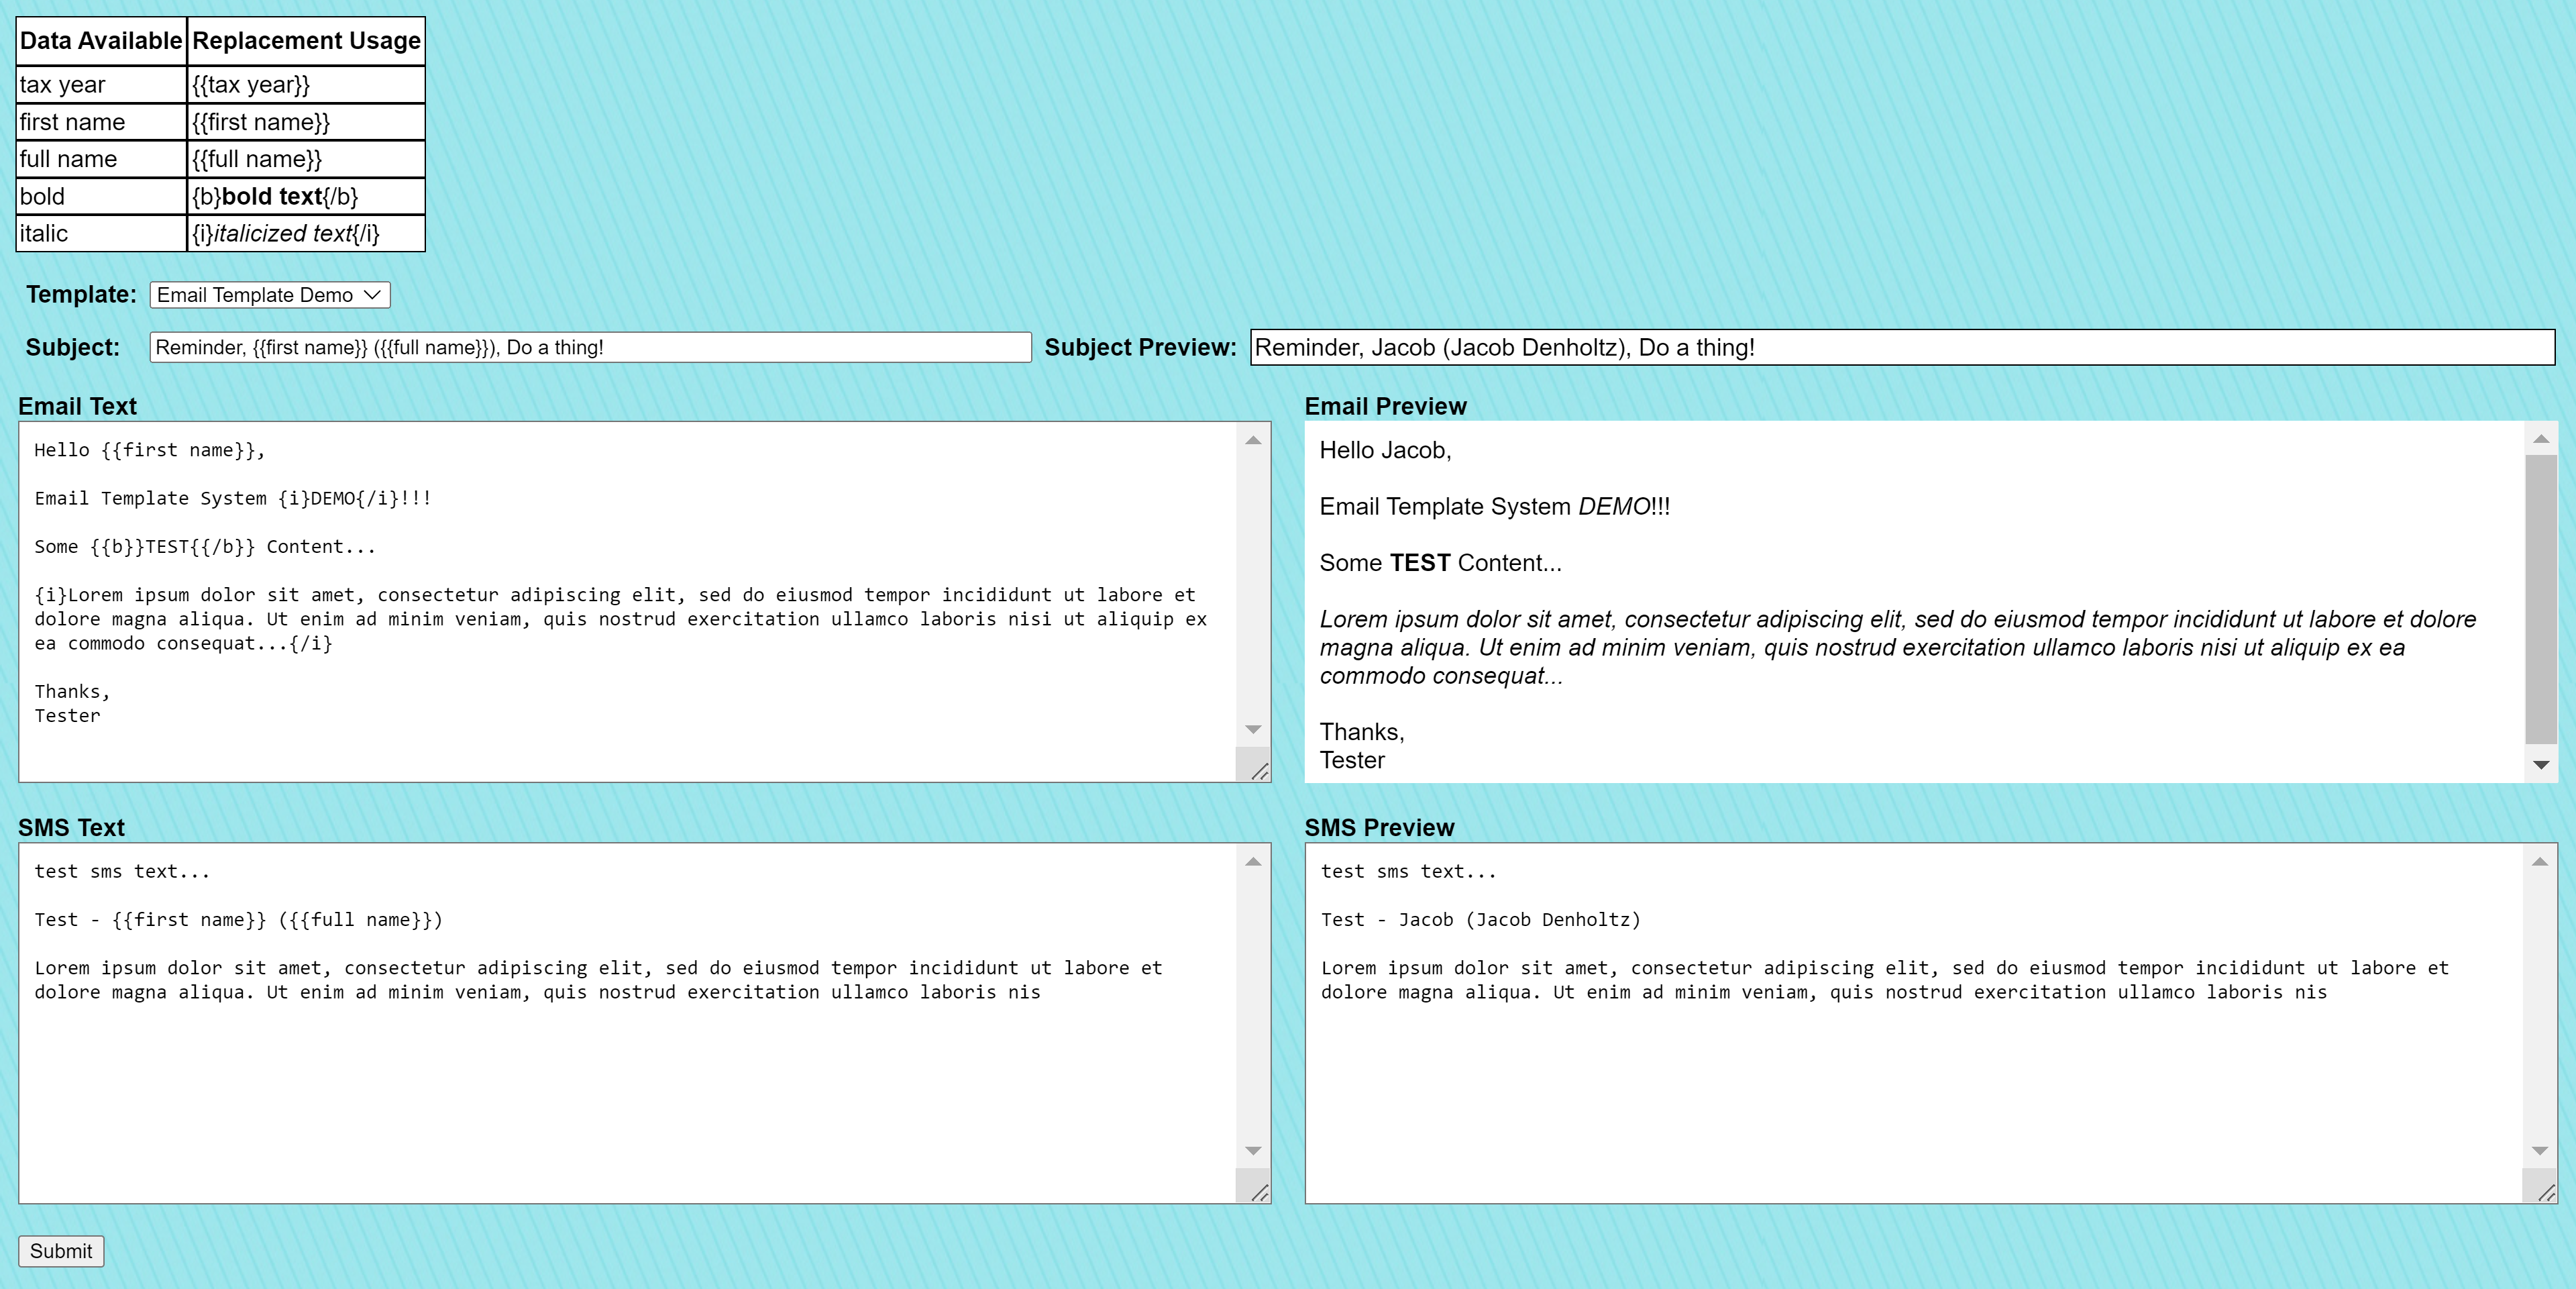Image resolution: width=2576 pixels, height=1289 pixels.
Task: Click the Email Preview pane
Action: point(1900,600)
